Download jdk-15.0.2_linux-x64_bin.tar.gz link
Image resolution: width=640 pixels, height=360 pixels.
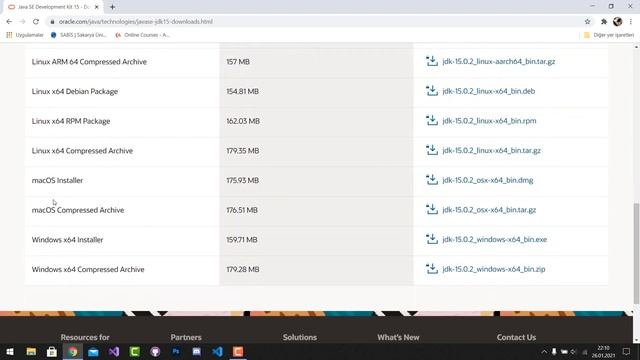click(x=491, y=151)
